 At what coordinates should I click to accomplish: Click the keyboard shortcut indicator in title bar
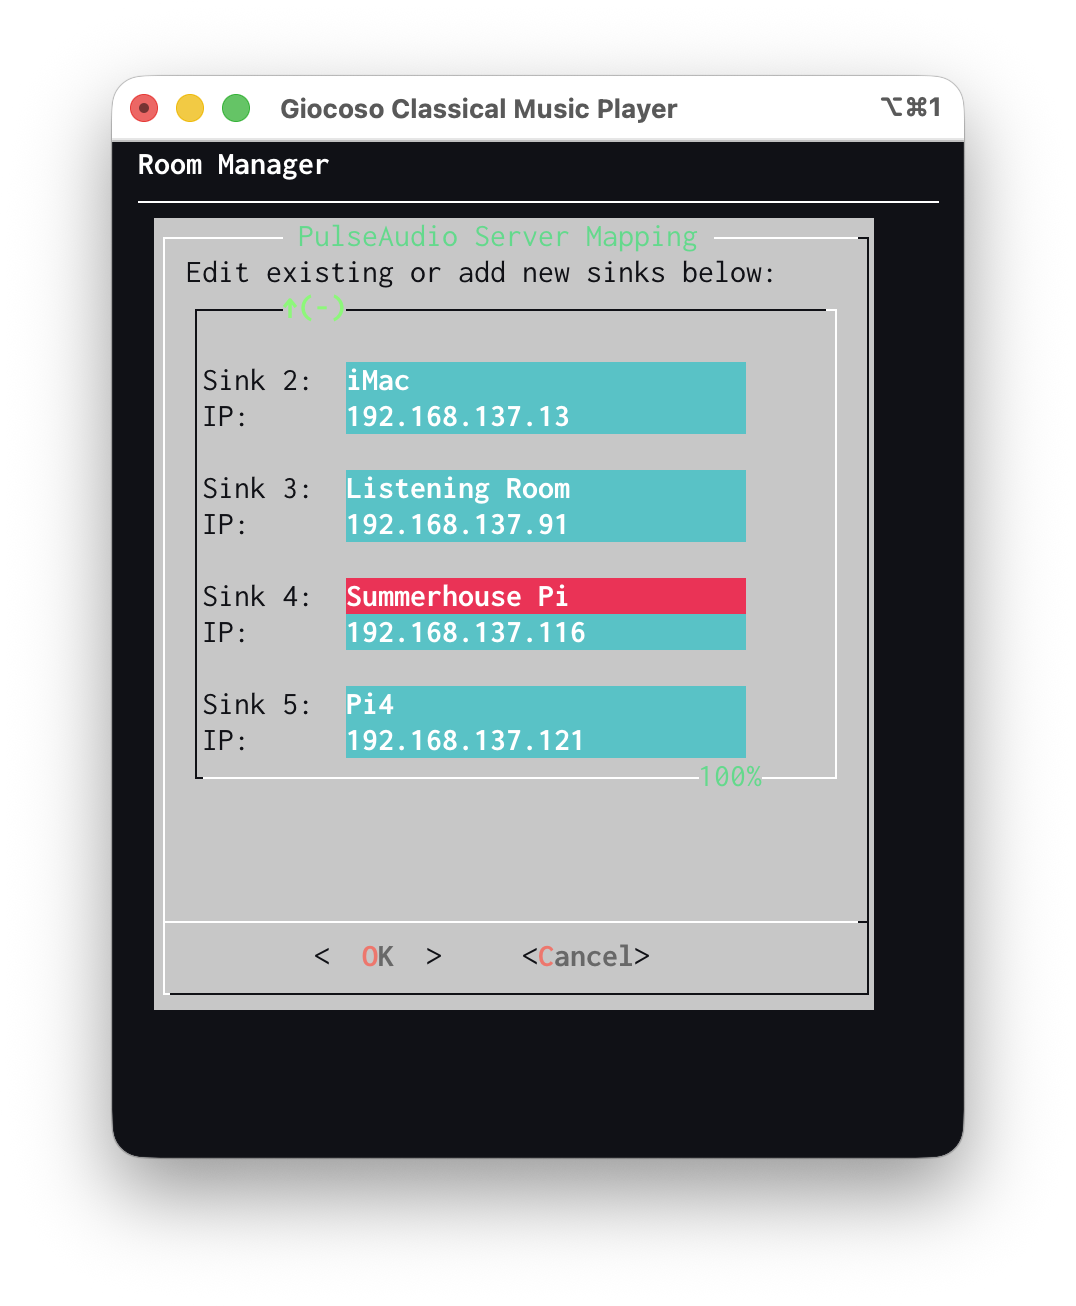(910, 107)
